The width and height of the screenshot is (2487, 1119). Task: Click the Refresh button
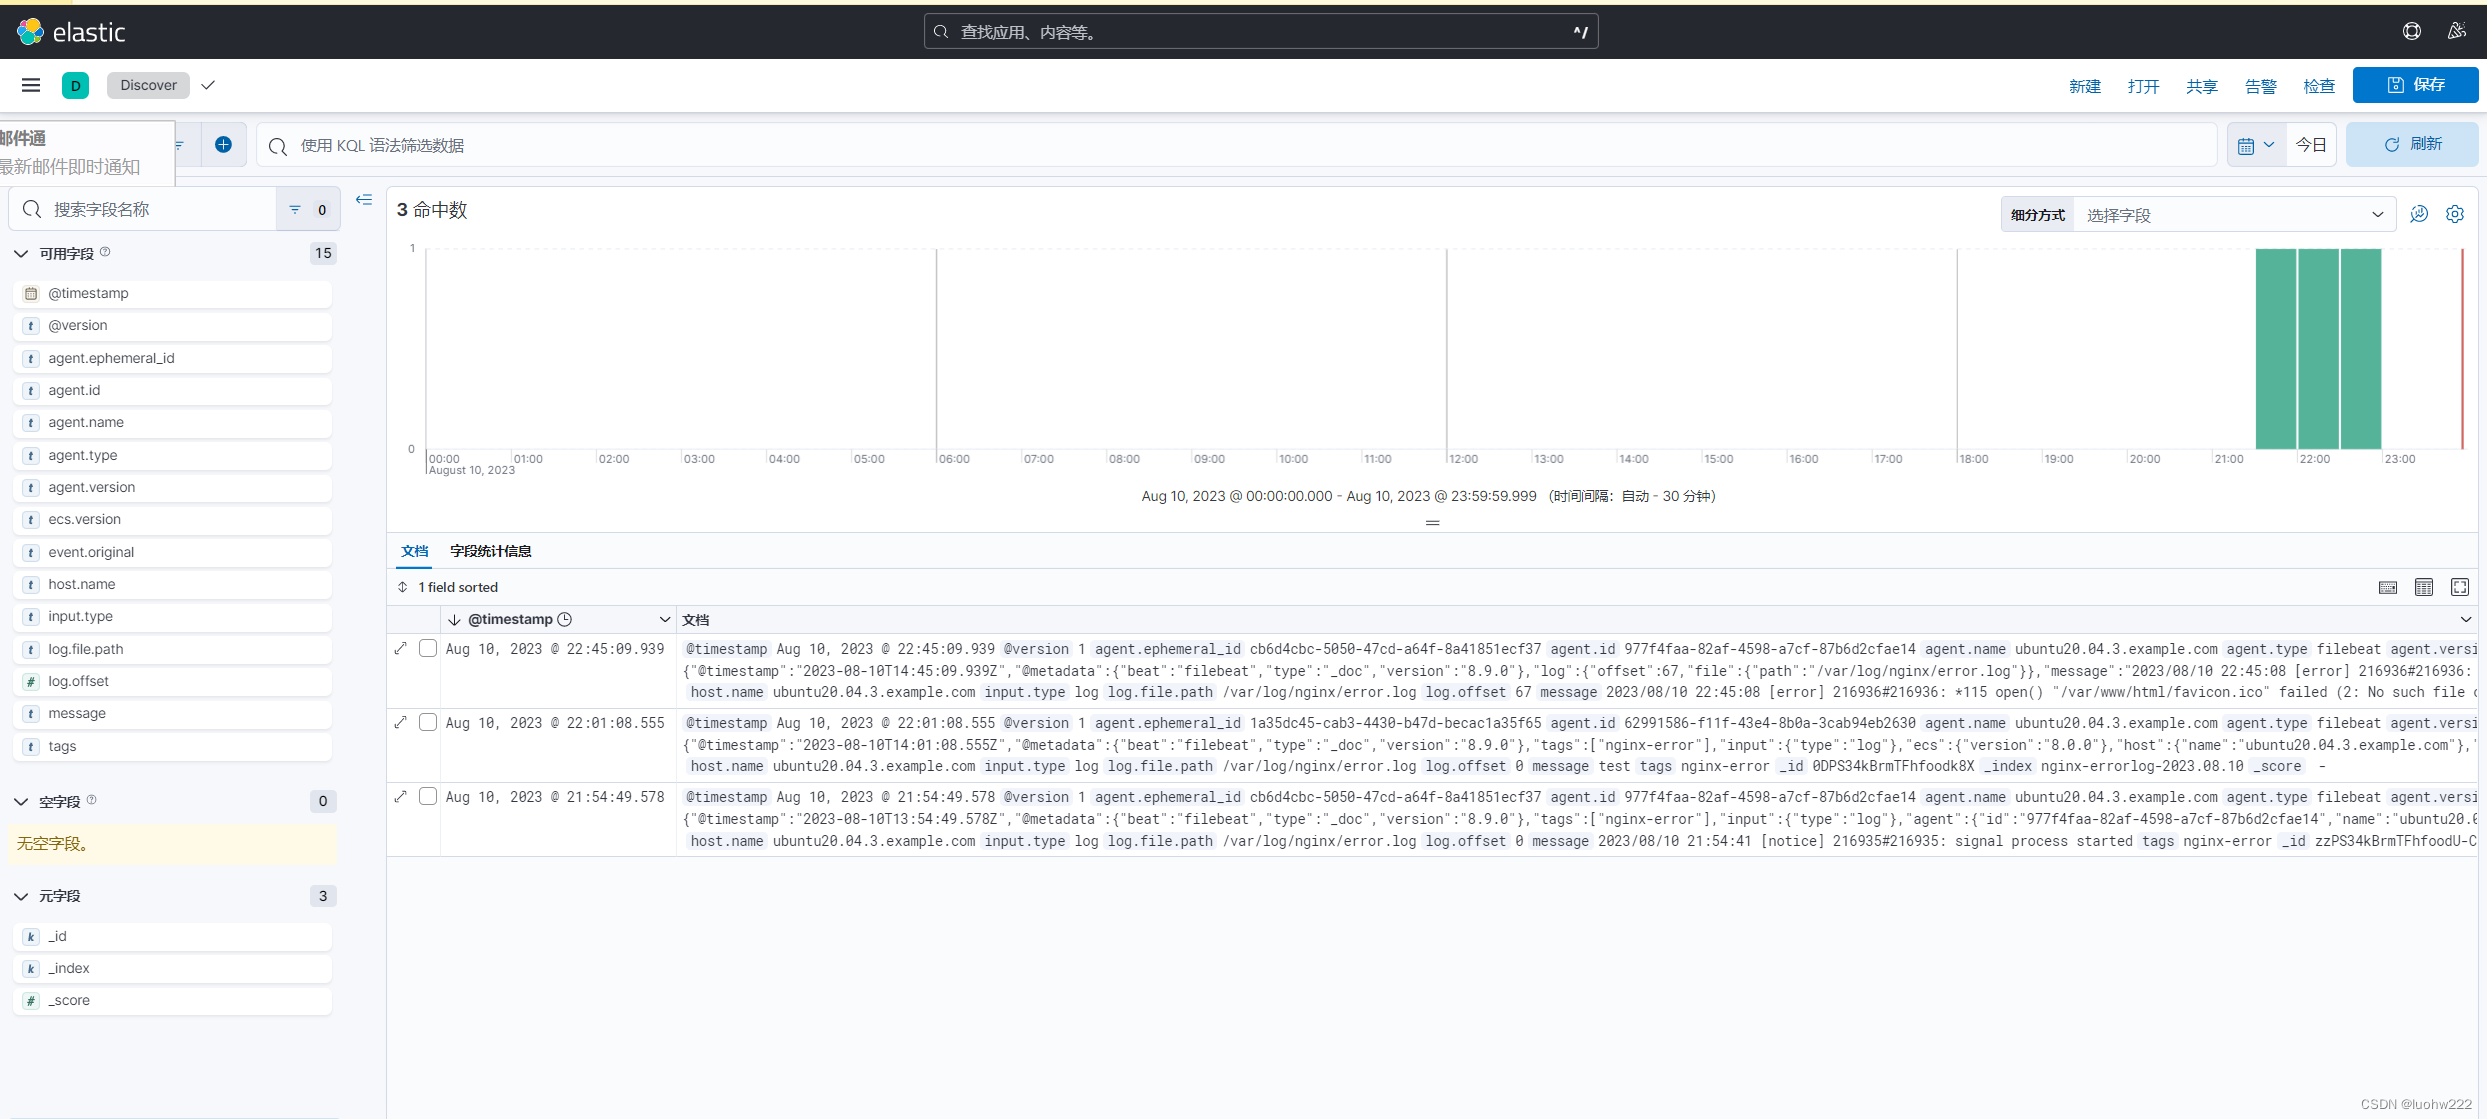(2412, 145)
